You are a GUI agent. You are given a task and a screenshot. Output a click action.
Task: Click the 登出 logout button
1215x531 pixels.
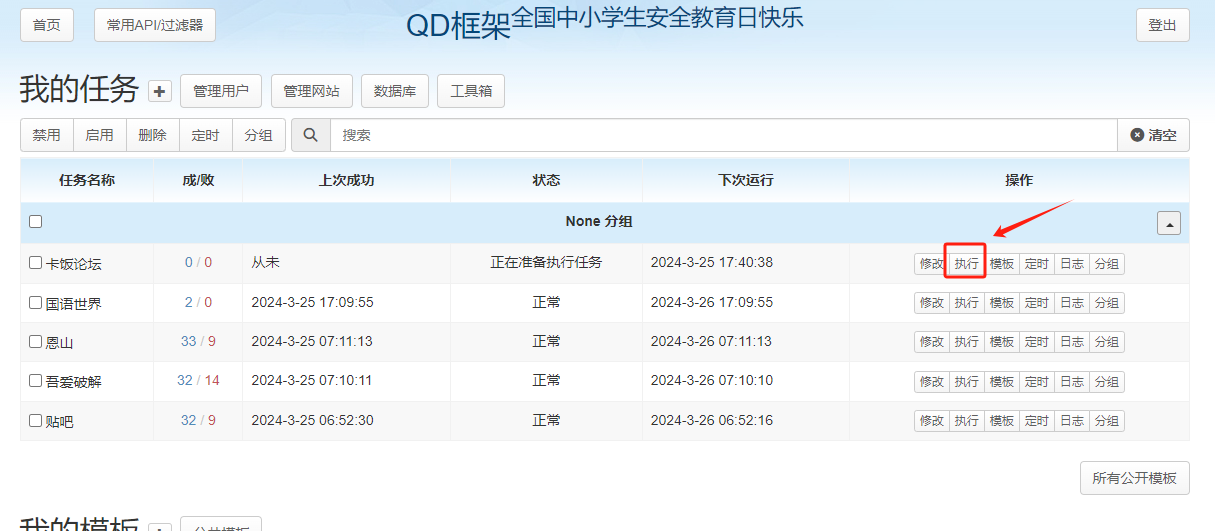click(1162, 25)
